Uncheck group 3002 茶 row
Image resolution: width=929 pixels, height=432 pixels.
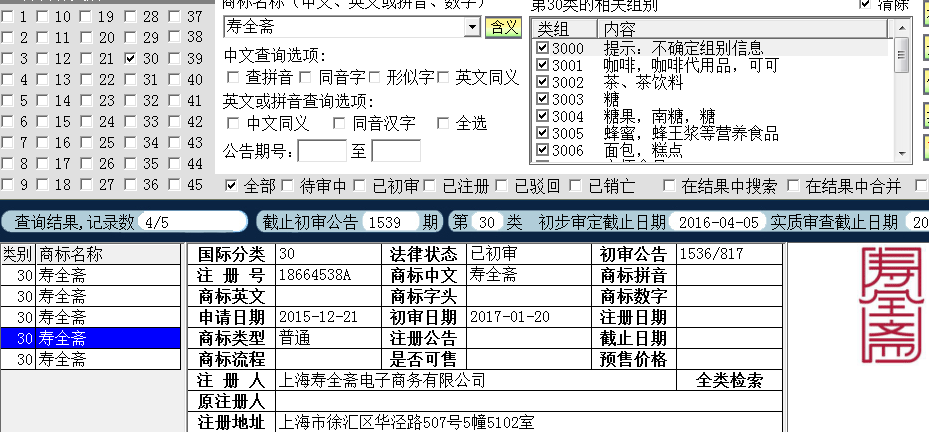[x=542, y=82]
